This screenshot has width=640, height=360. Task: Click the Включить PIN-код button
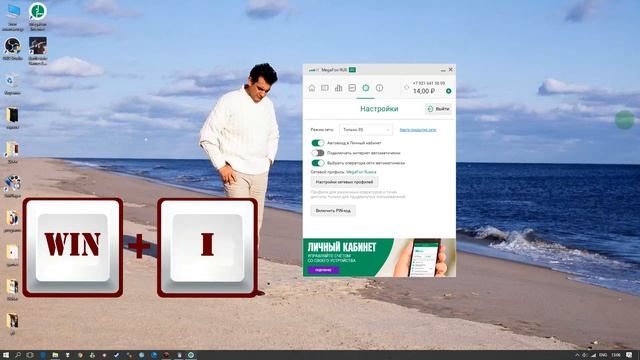[x=333, y=211]
